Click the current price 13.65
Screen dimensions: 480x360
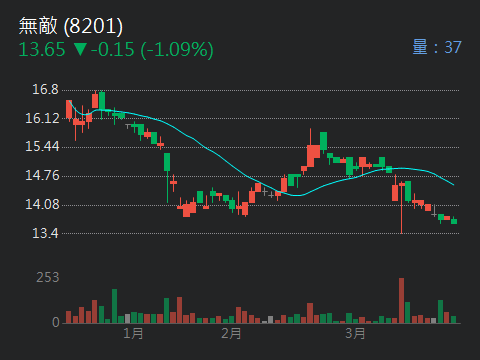(x=42, y=50)
